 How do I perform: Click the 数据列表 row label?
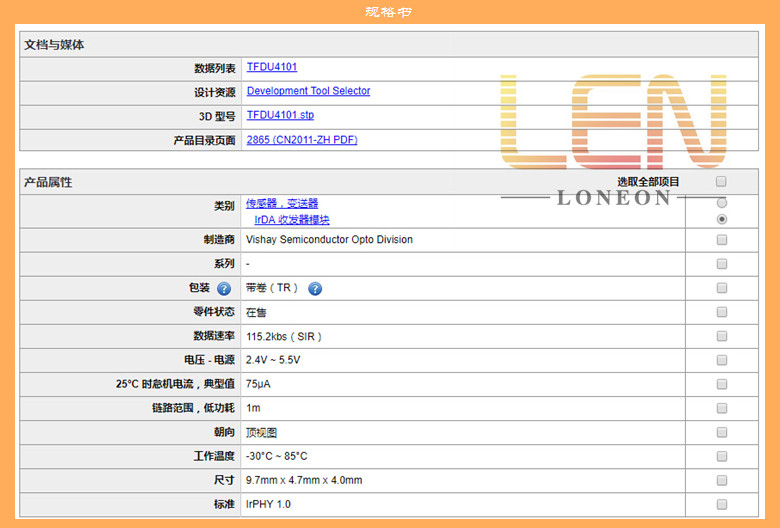(214, 68)
